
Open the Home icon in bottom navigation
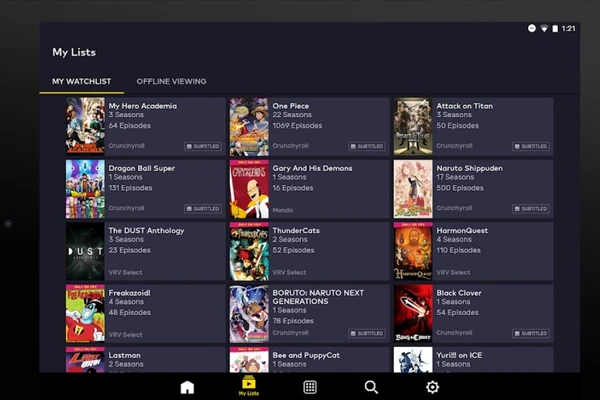click(187, 387)
